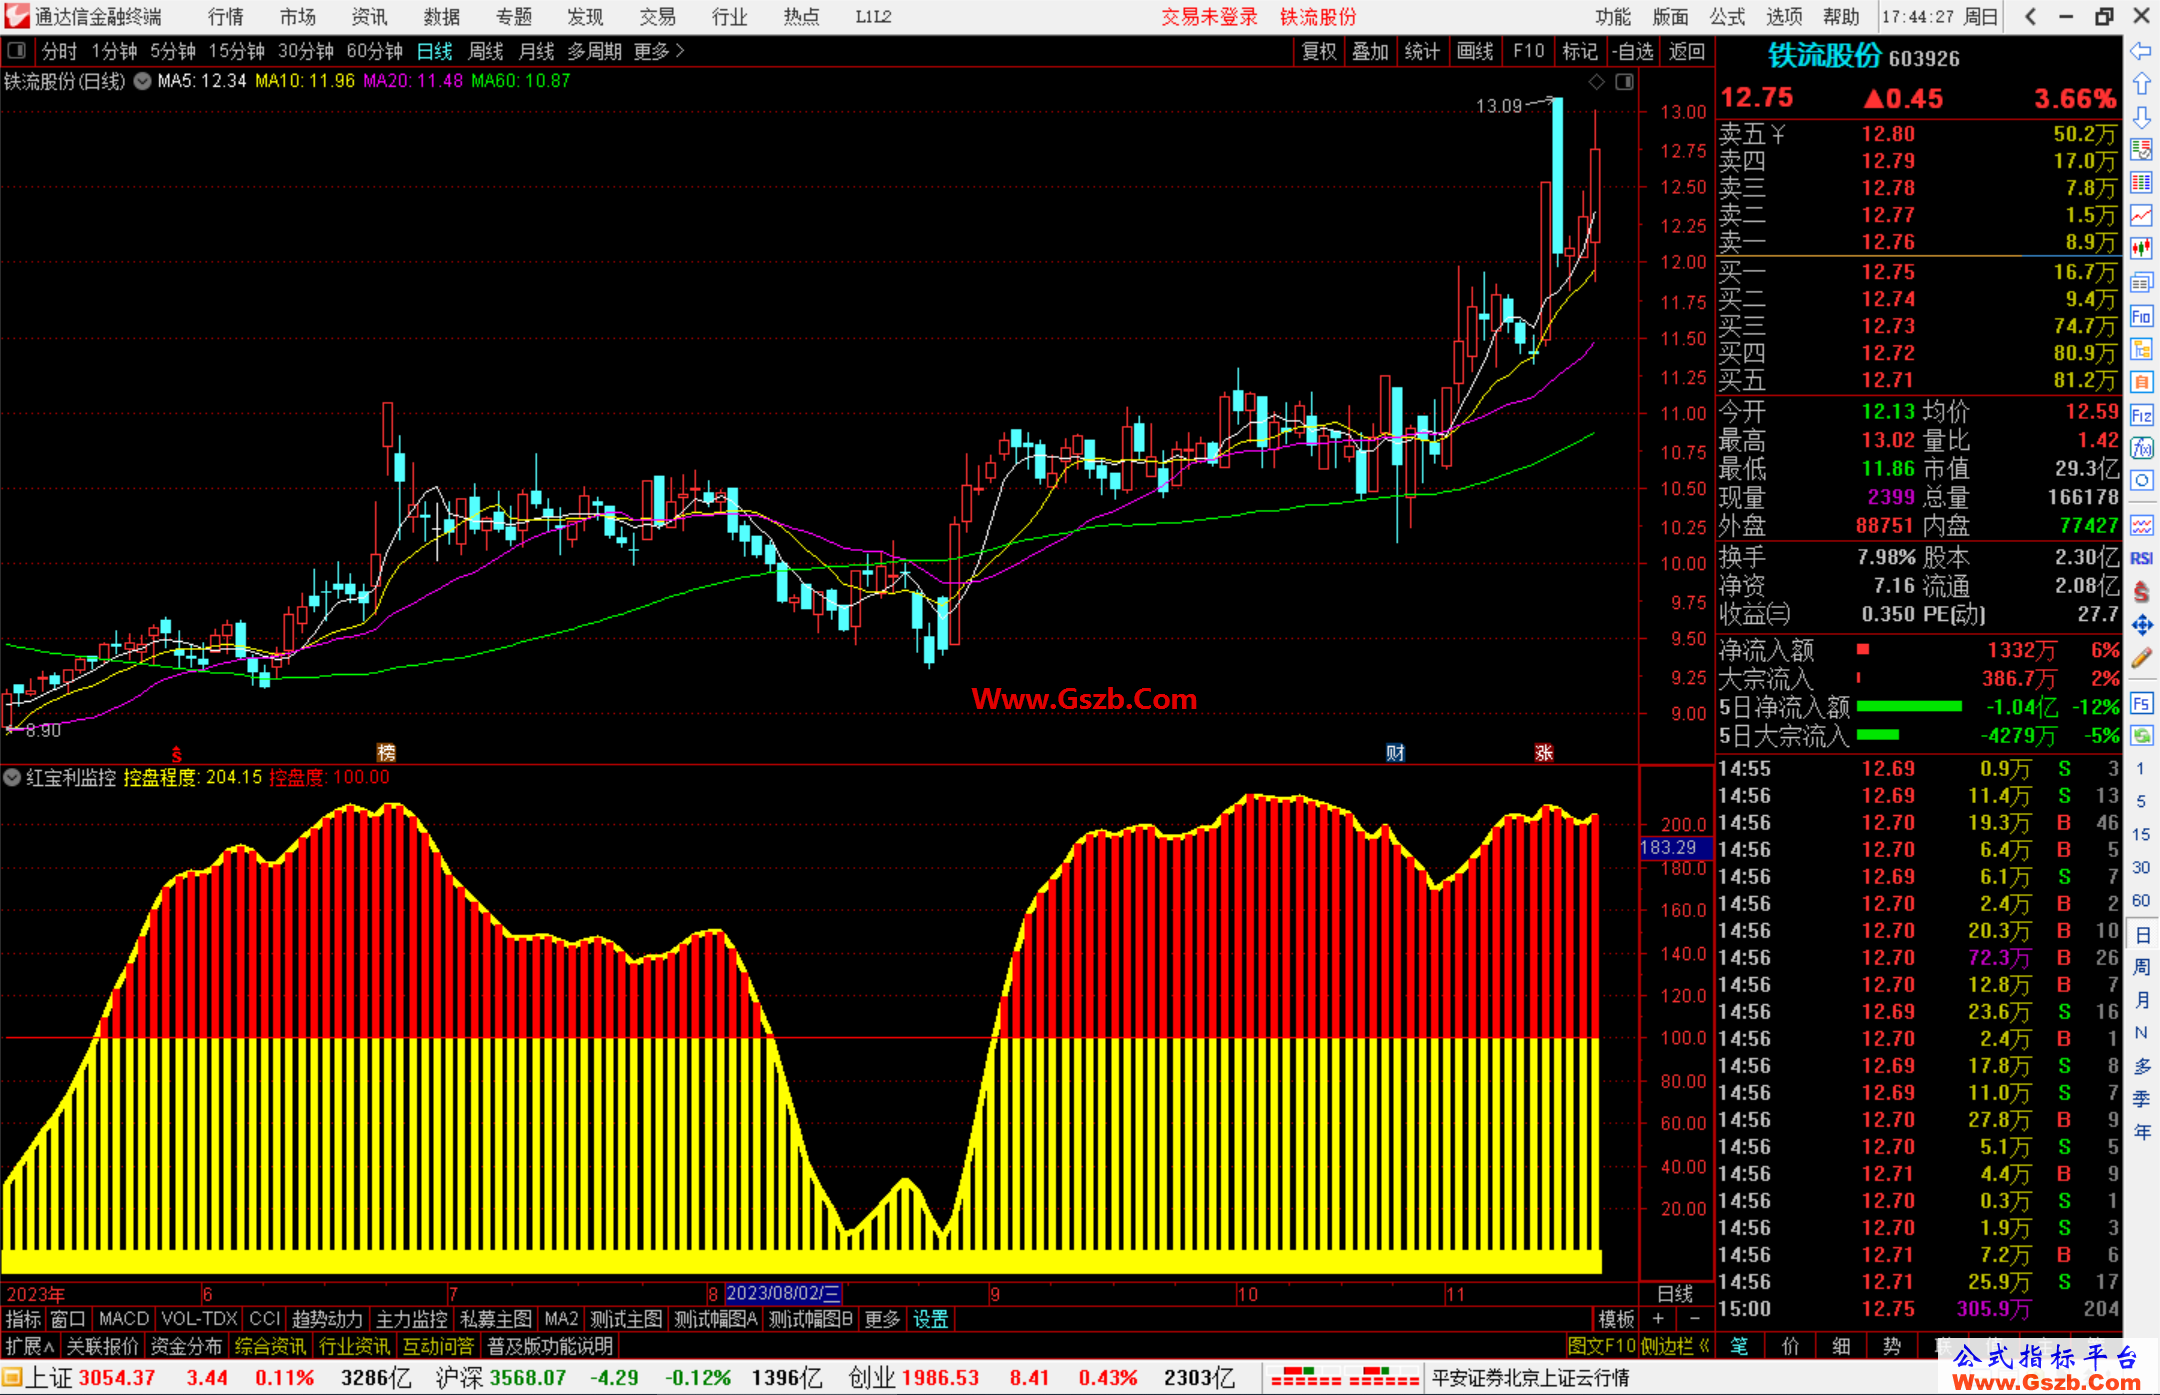
Task: Click the green refresh sidebar icon
Action: pyautogui.click(x=2141, y=736)
